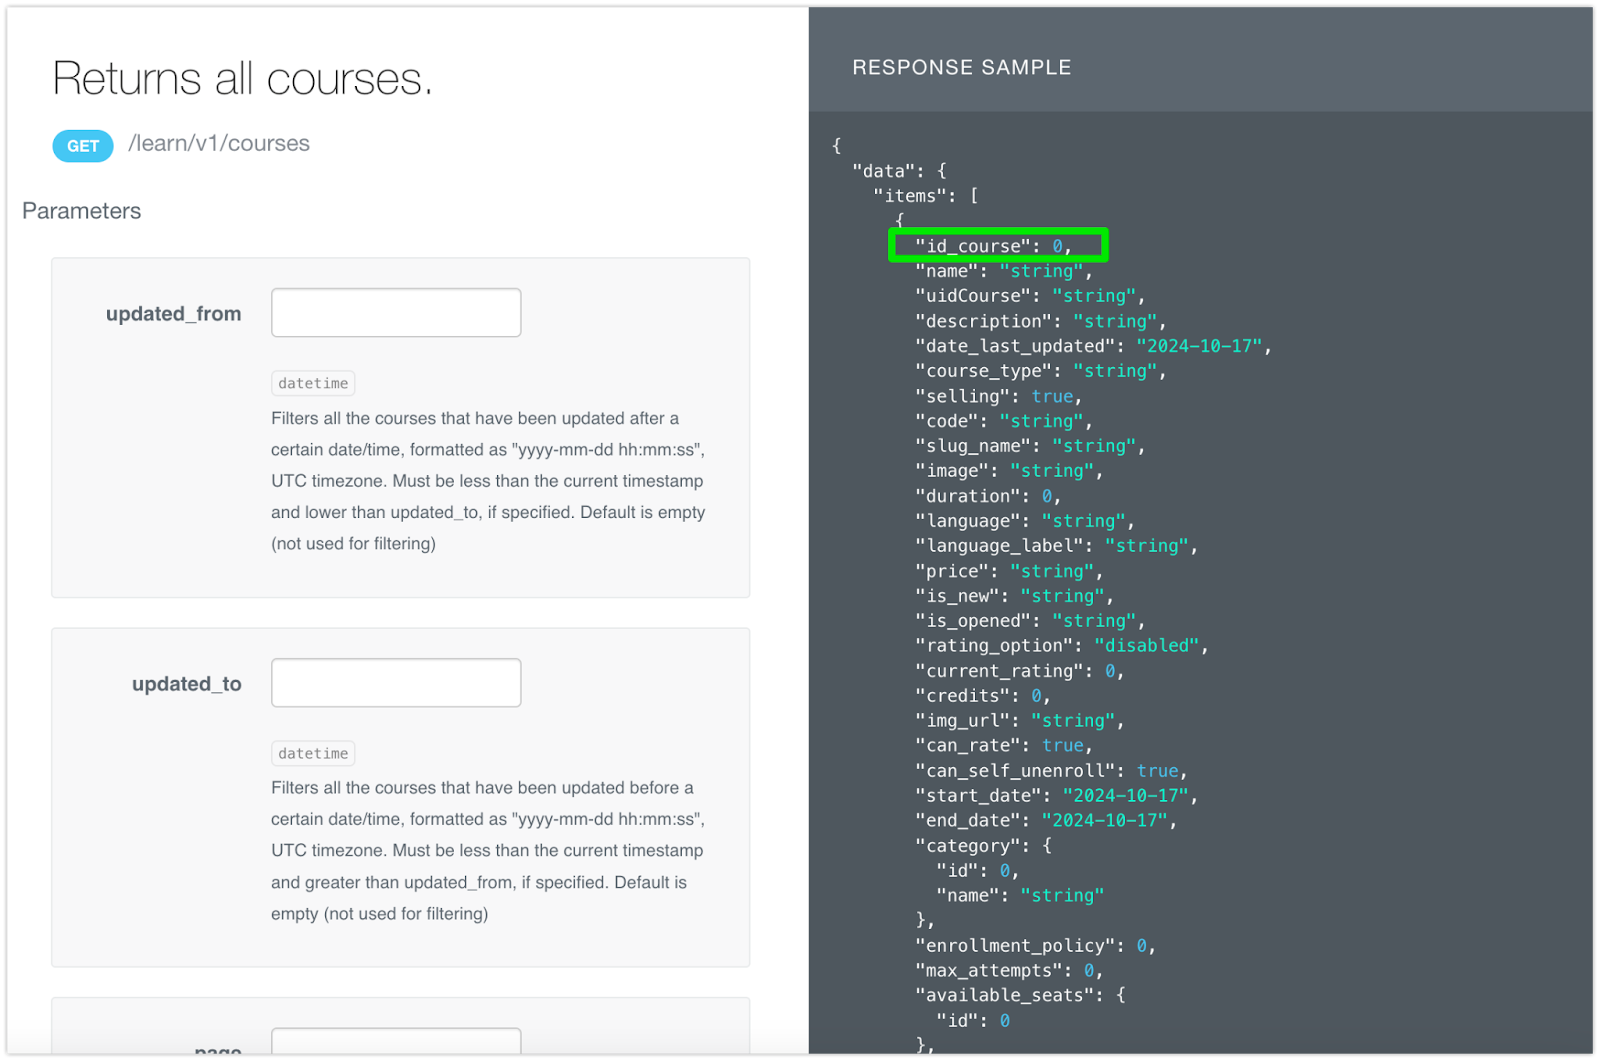This screenshot has height=1061, width=1600.
Task: Focus the updated_to input field
Action: [x=395, y=683]
